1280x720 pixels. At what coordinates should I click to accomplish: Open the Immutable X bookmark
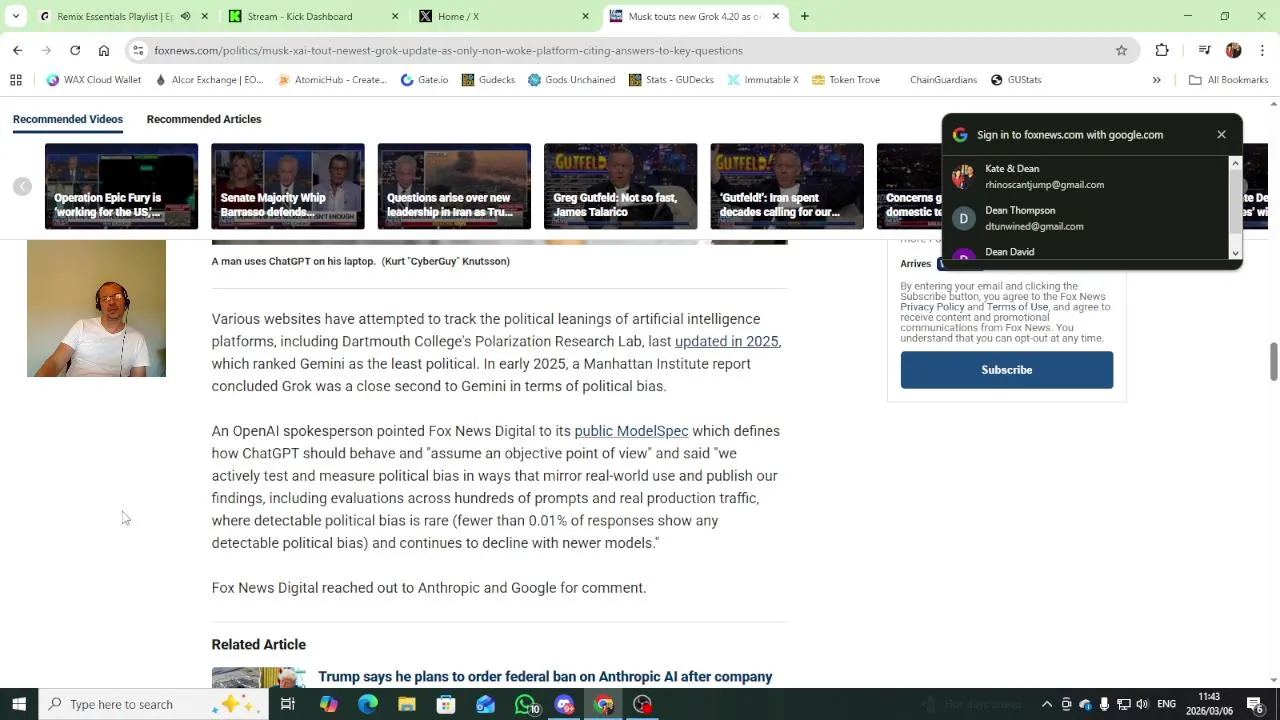tap(763, 80)
